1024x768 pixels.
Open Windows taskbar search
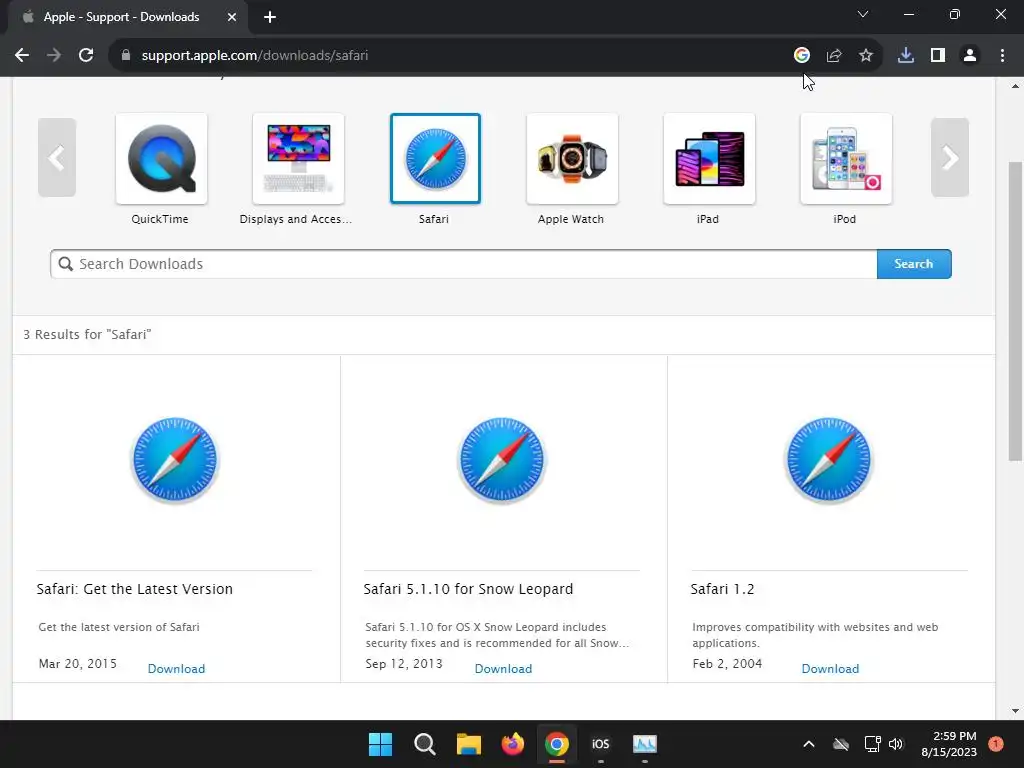(424, 744)
